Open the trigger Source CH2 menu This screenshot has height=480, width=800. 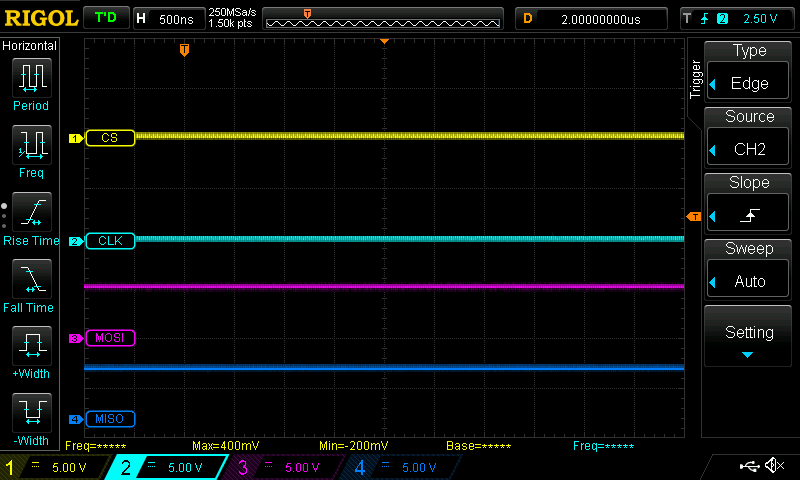pos(747,137)
